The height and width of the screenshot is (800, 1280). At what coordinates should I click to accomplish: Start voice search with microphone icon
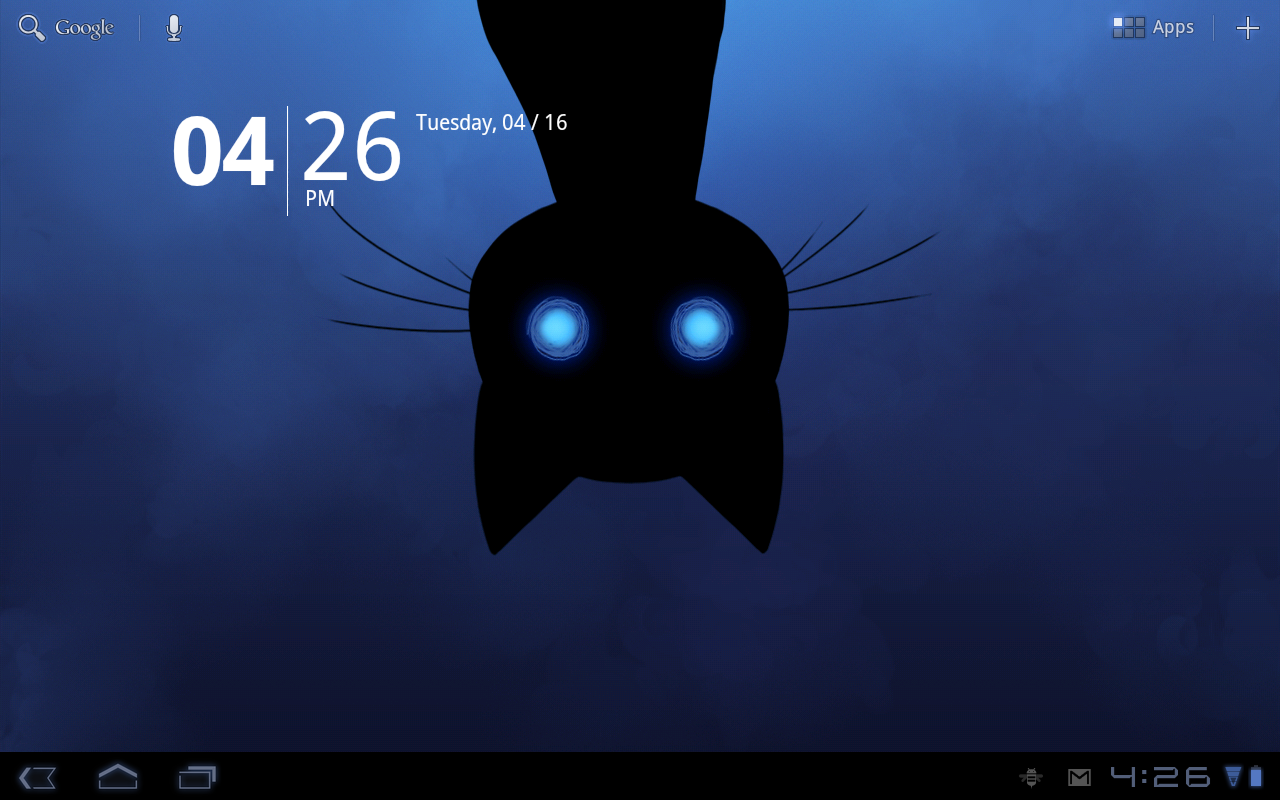point(174,28)
